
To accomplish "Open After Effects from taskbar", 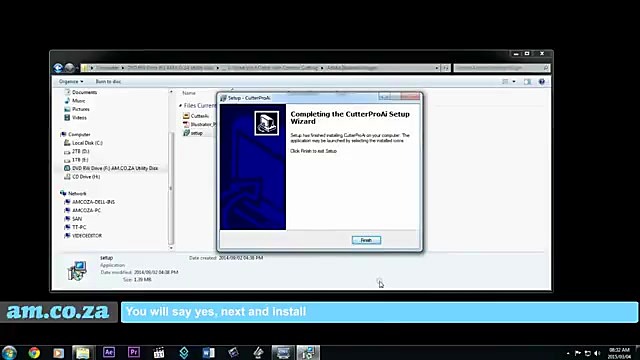I will coord(109,353).
